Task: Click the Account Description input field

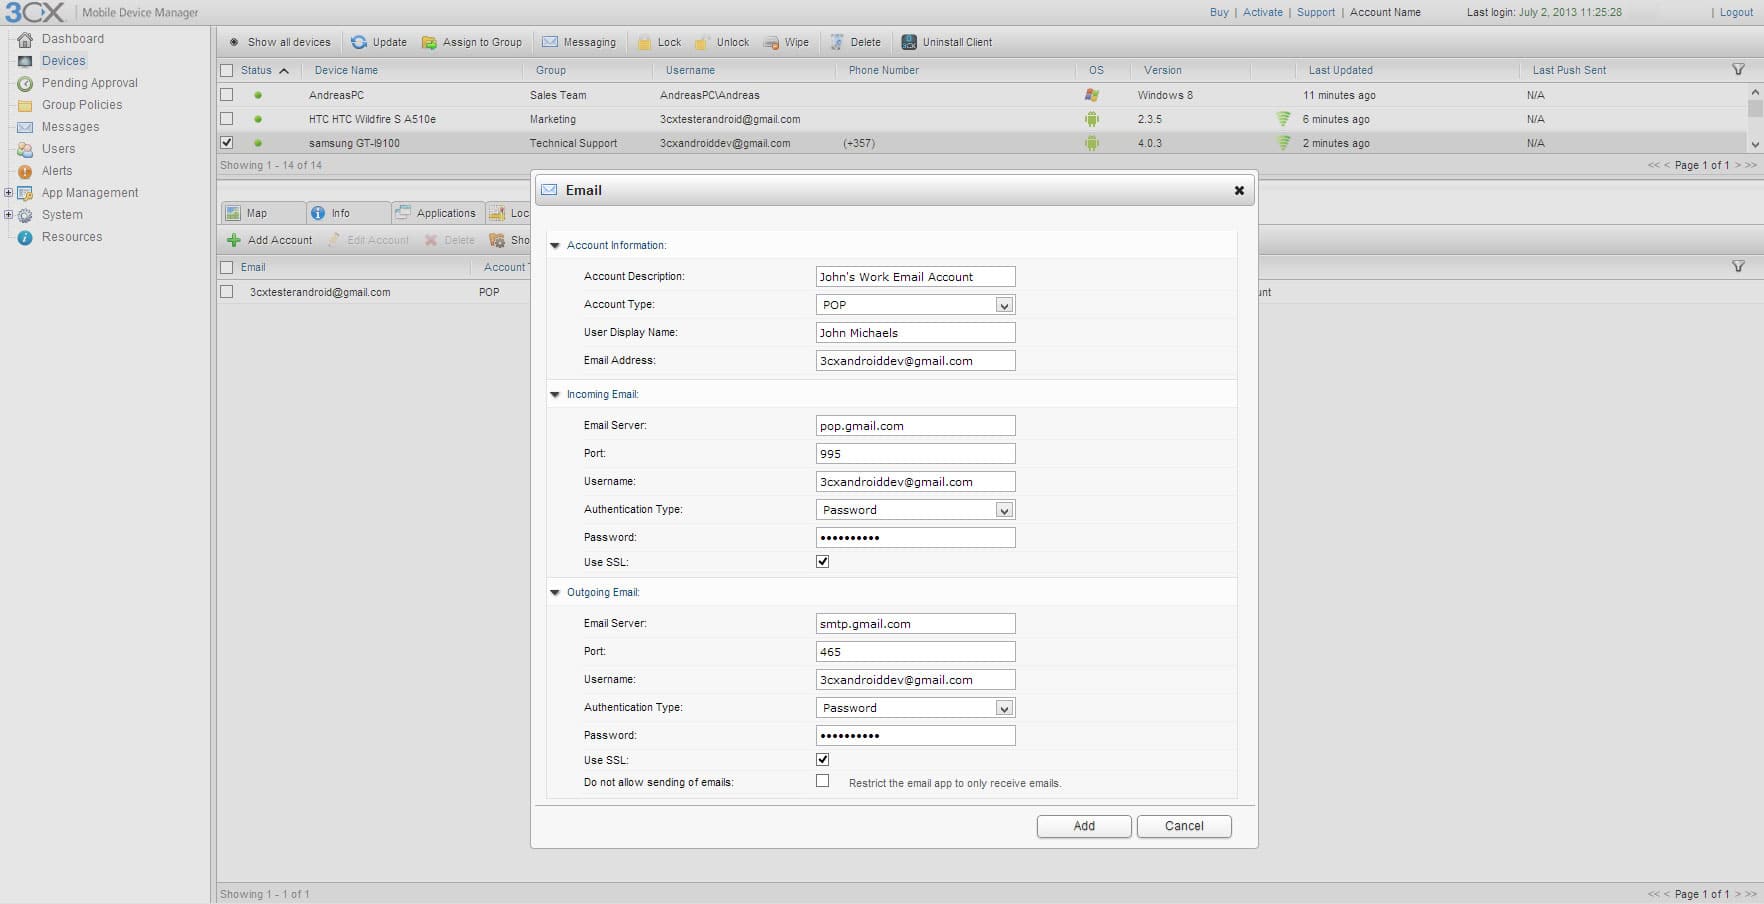Action: pyautogui.click(x=915, y=277)
